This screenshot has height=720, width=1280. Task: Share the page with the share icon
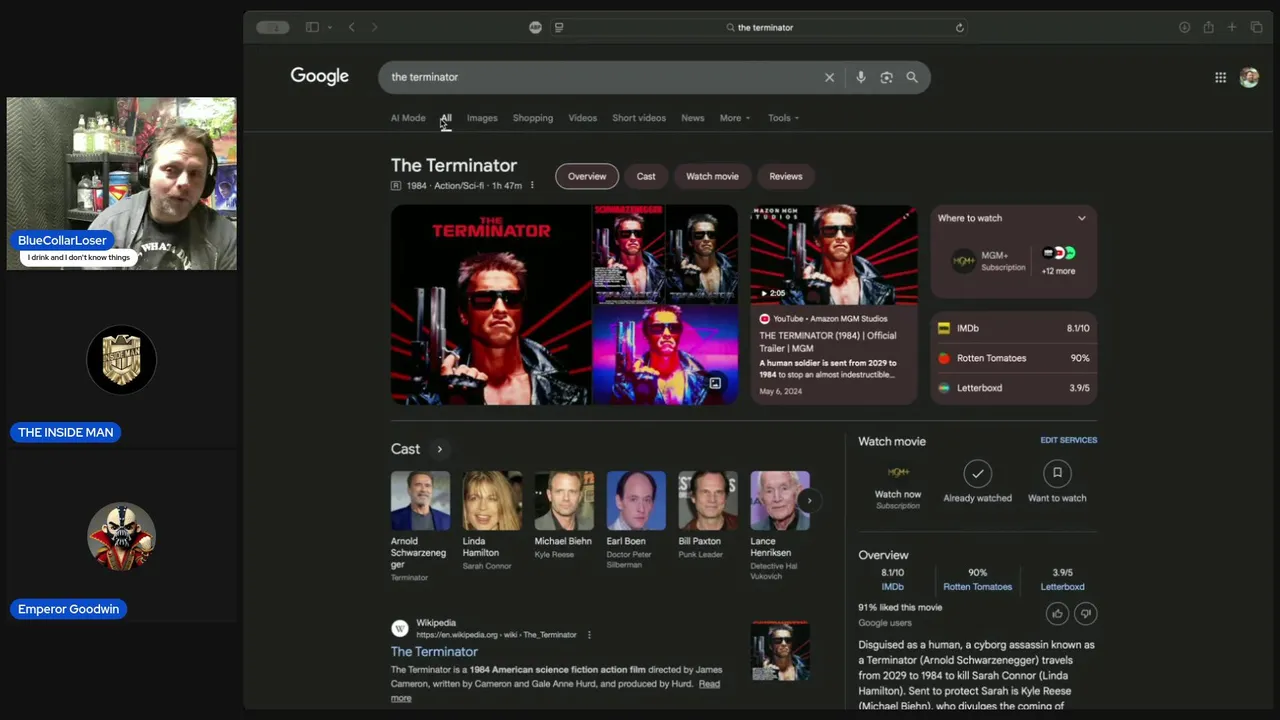[x=1208, y=27]
